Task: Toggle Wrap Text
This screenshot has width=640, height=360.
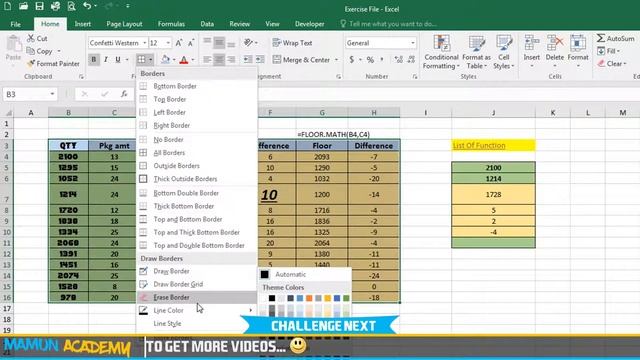Action: tap(293, 43)
